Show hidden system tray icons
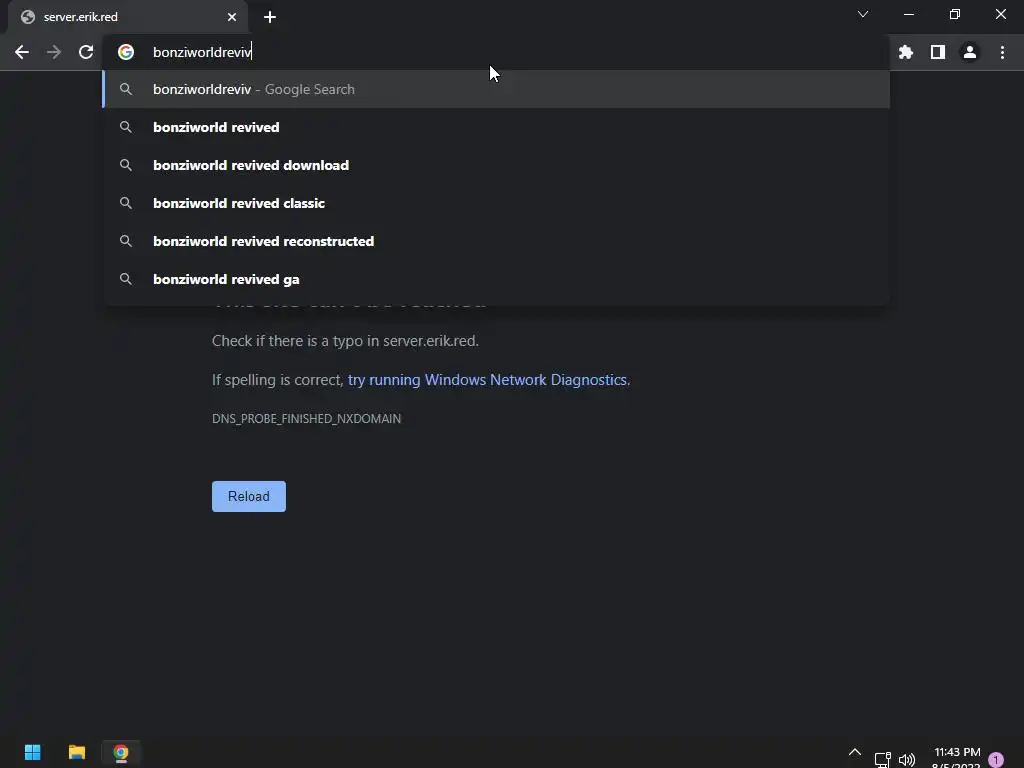 pyautogui.click(x=854, y=752)
